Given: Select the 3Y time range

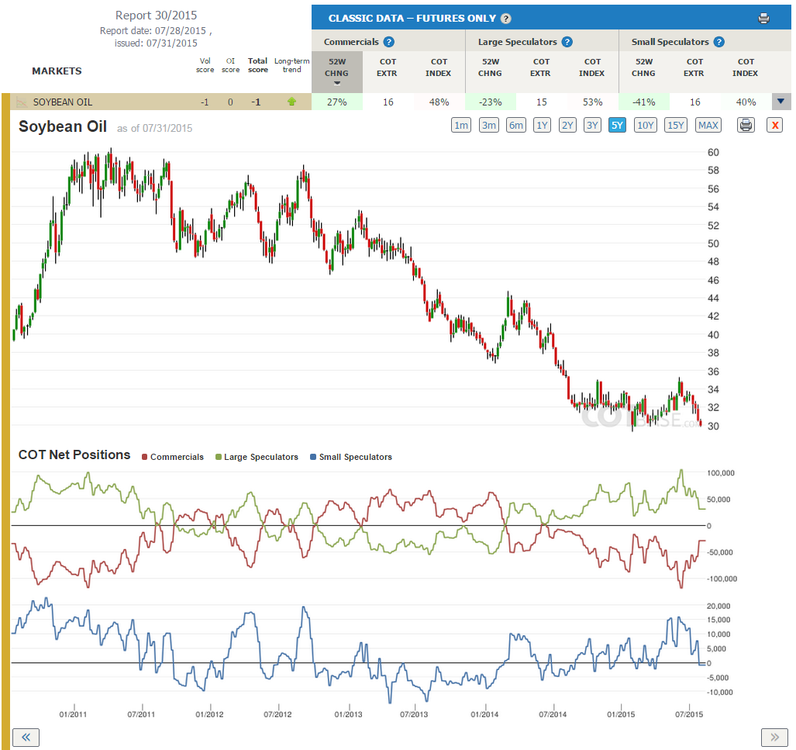Looking at the screenshot, I should pyautogui.click(x=592, y=125).
